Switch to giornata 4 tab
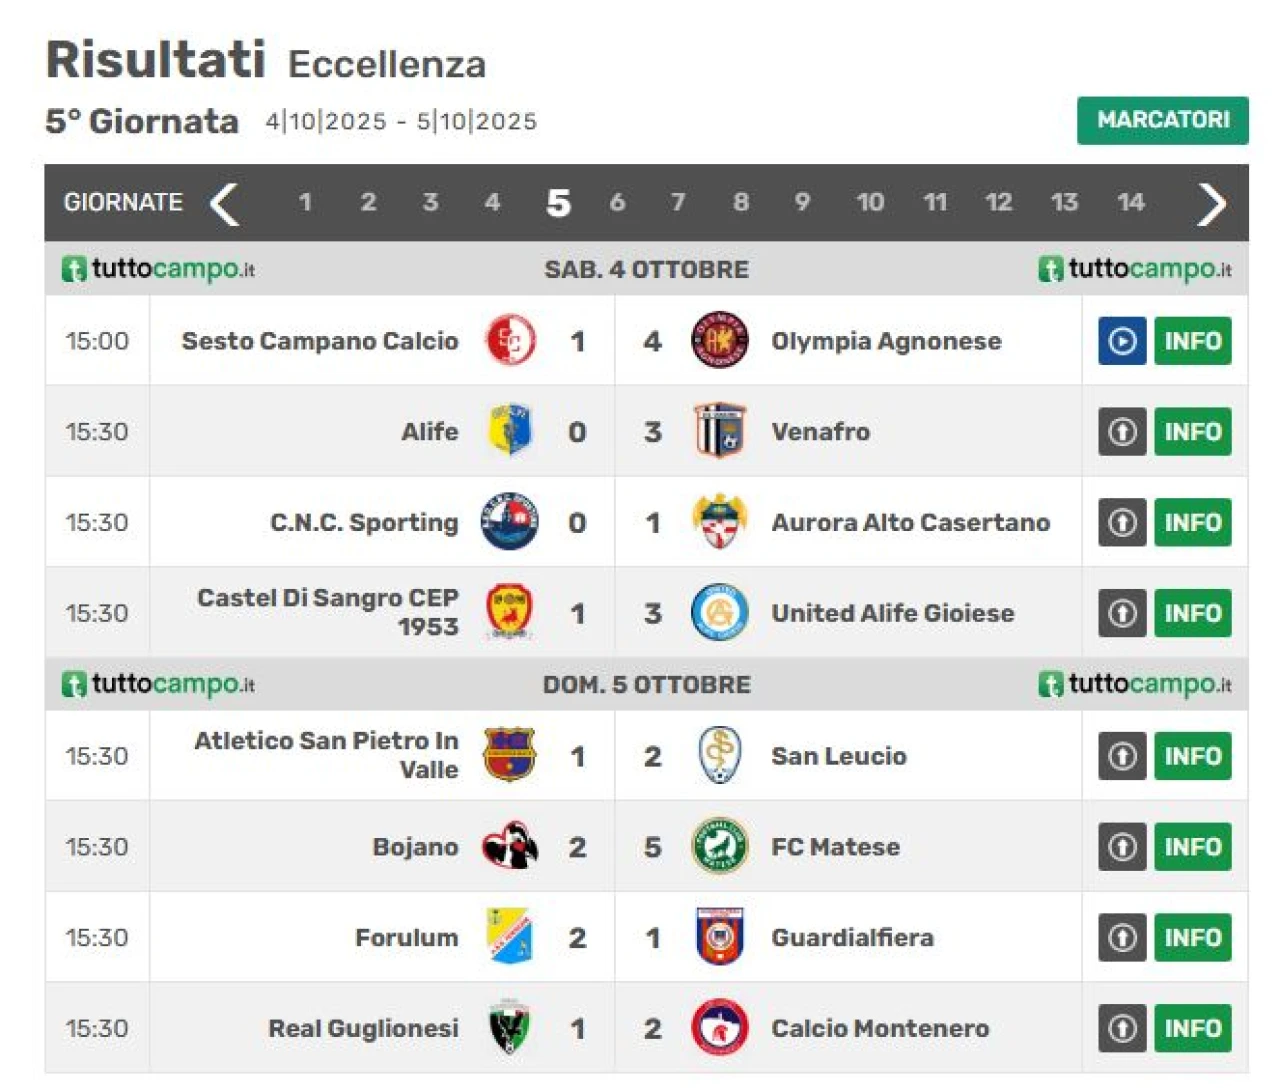The image size is (1280, 1091). click(492, 202)
